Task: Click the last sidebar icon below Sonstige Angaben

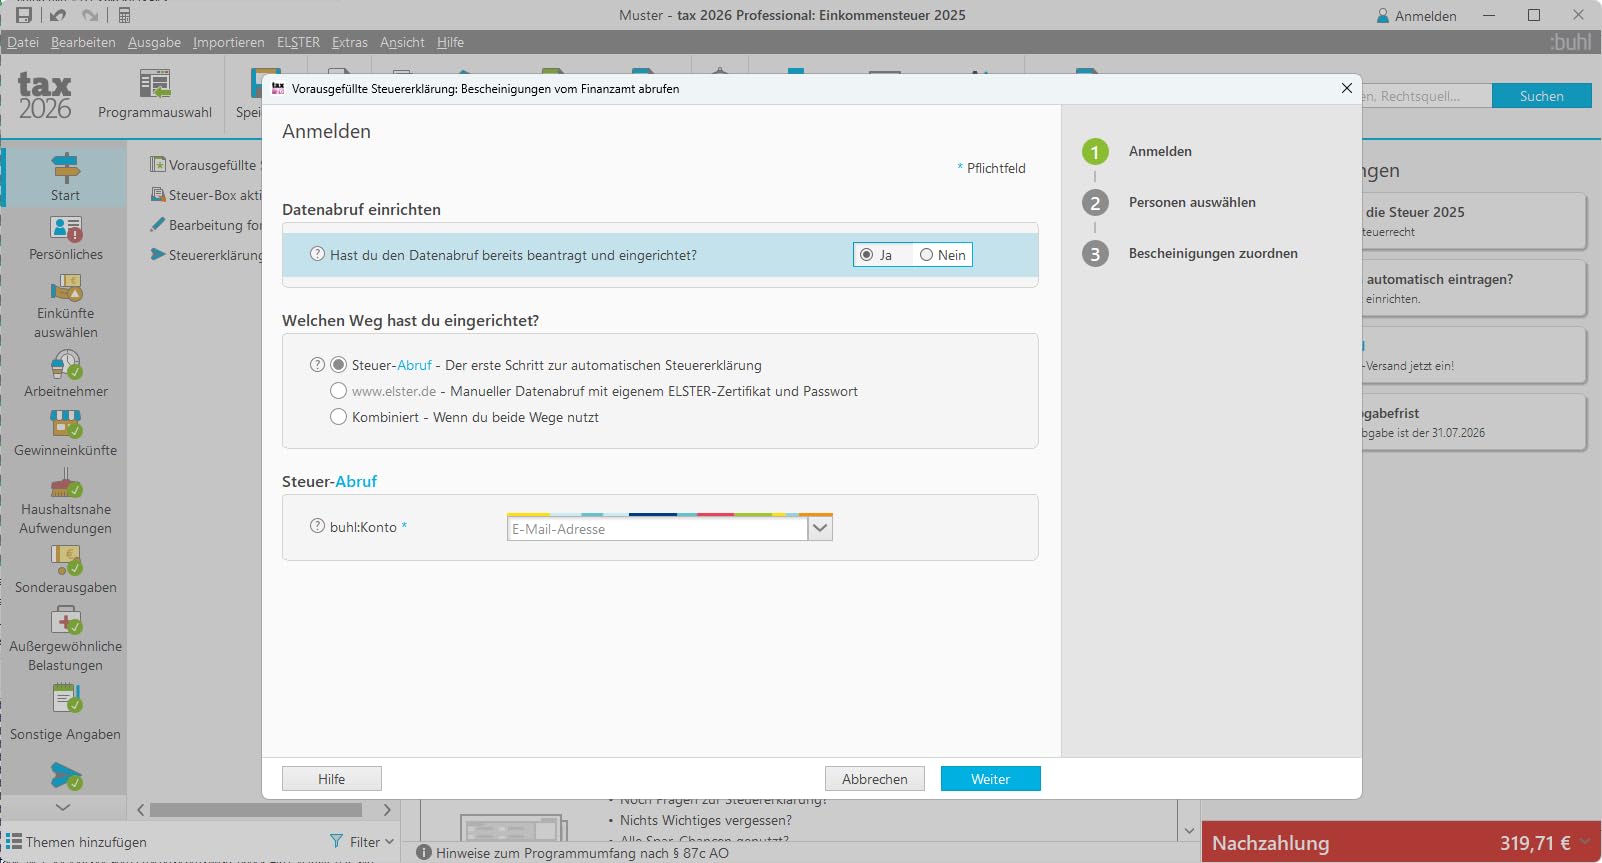Action: (x=66, y=775)
